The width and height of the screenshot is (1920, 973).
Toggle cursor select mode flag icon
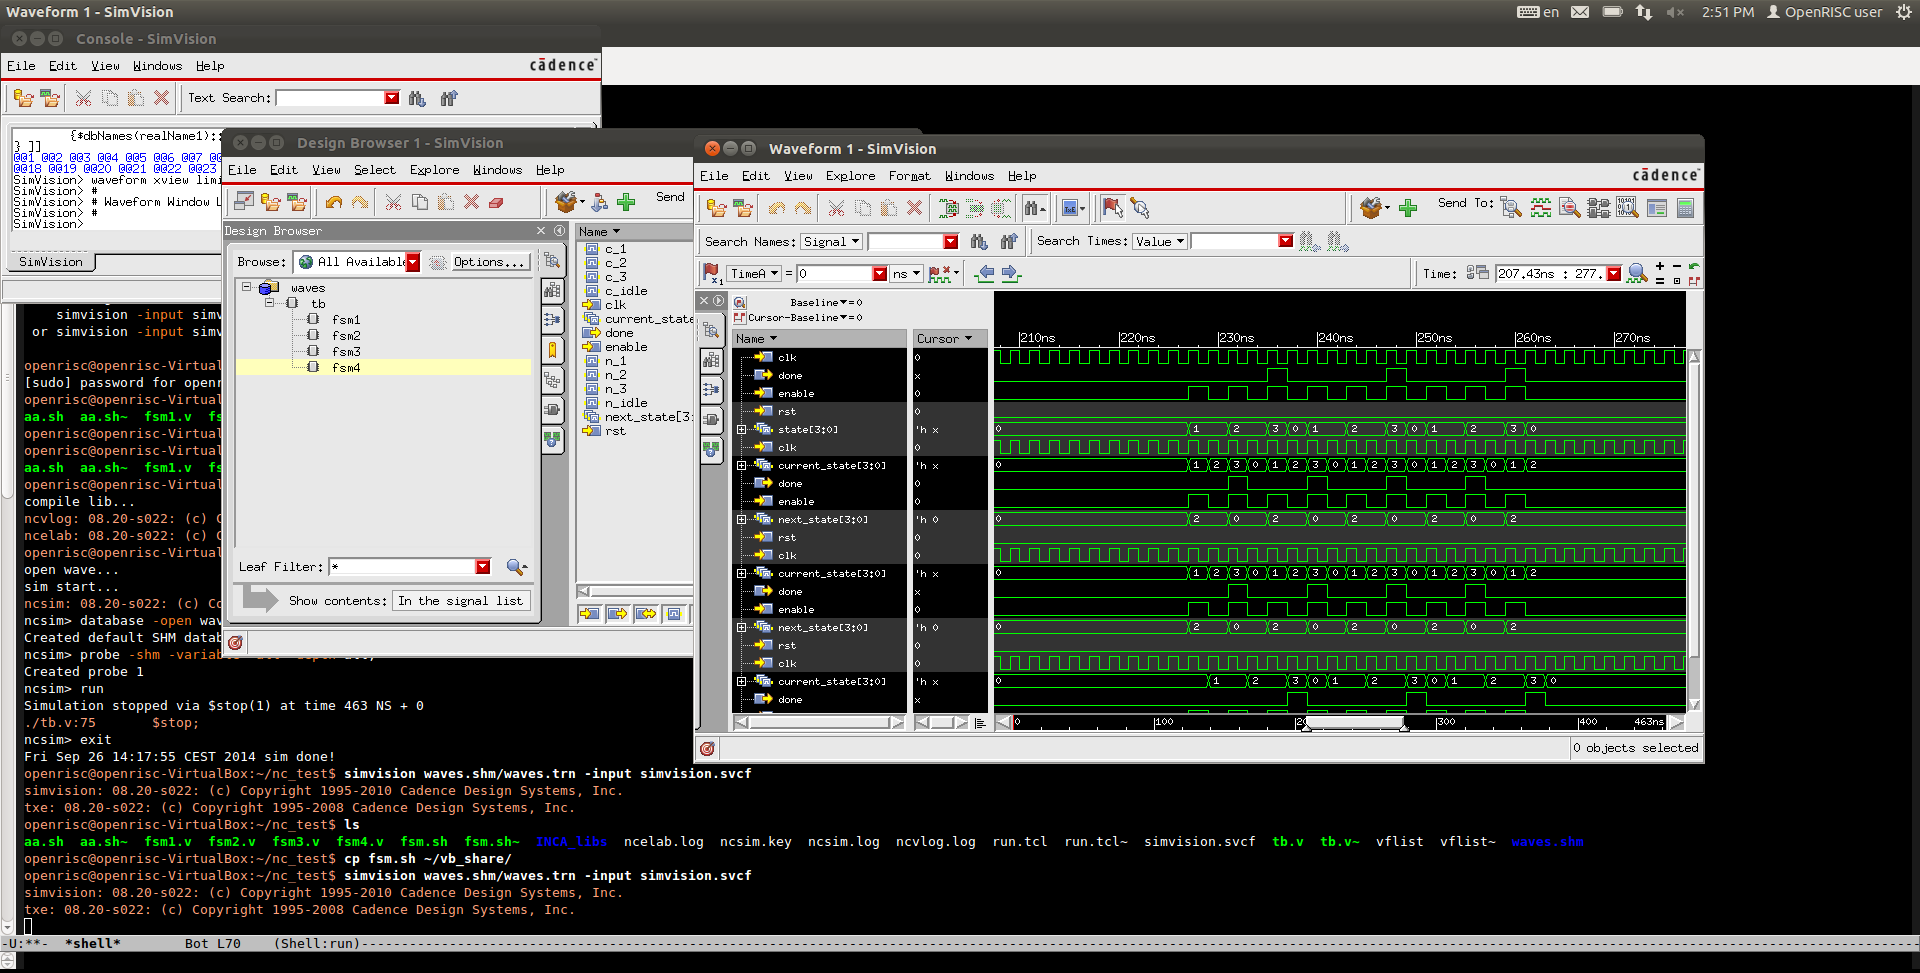click(1111, 208)
